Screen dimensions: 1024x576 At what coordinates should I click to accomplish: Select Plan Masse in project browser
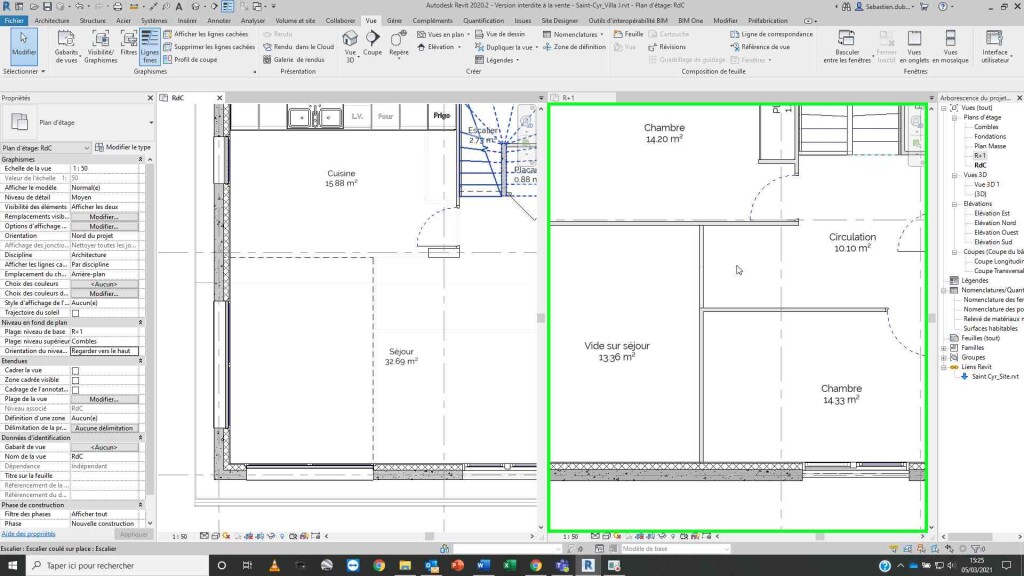tap(990, 146)
